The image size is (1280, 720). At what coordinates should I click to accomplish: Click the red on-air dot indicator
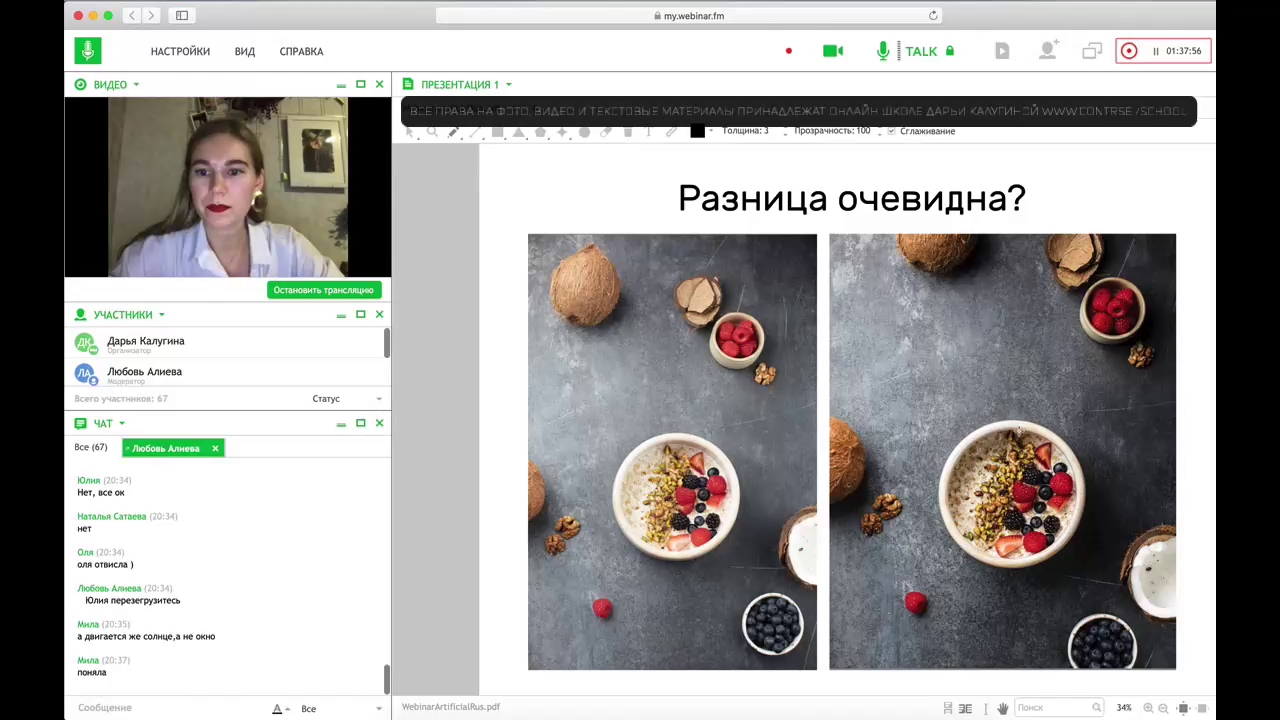[789, 51]
